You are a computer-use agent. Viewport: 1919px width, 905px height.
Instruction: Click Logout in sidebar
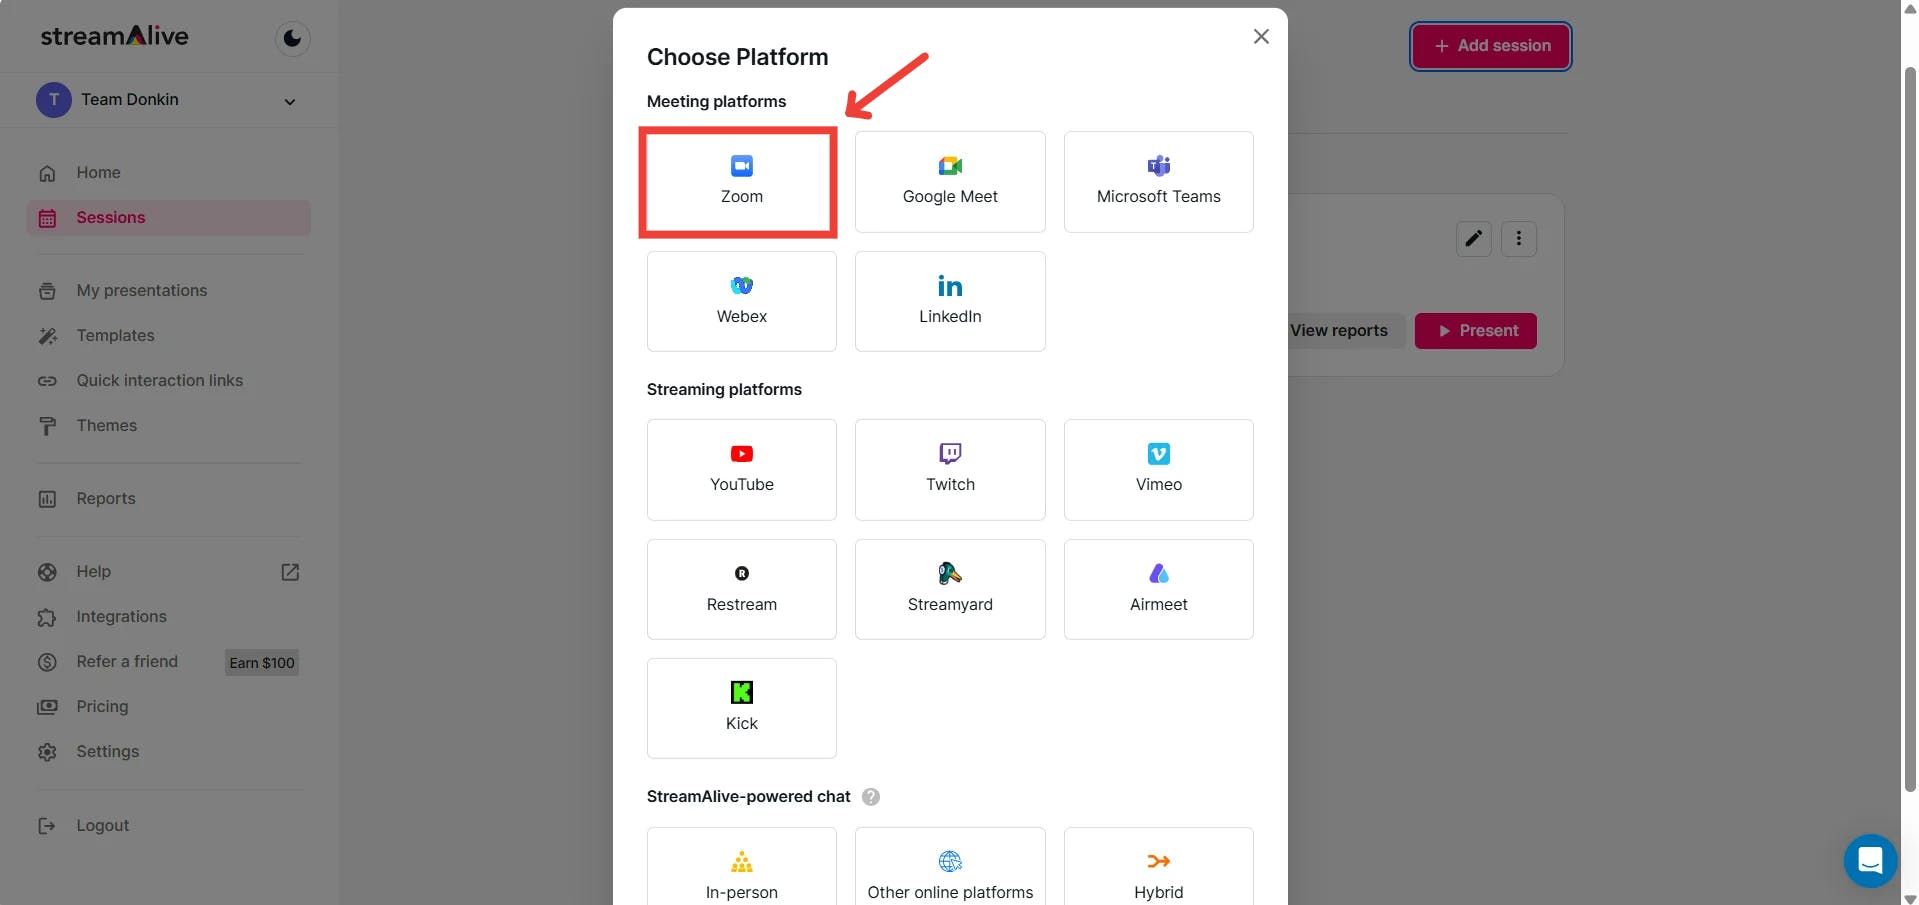click(168, 826)
